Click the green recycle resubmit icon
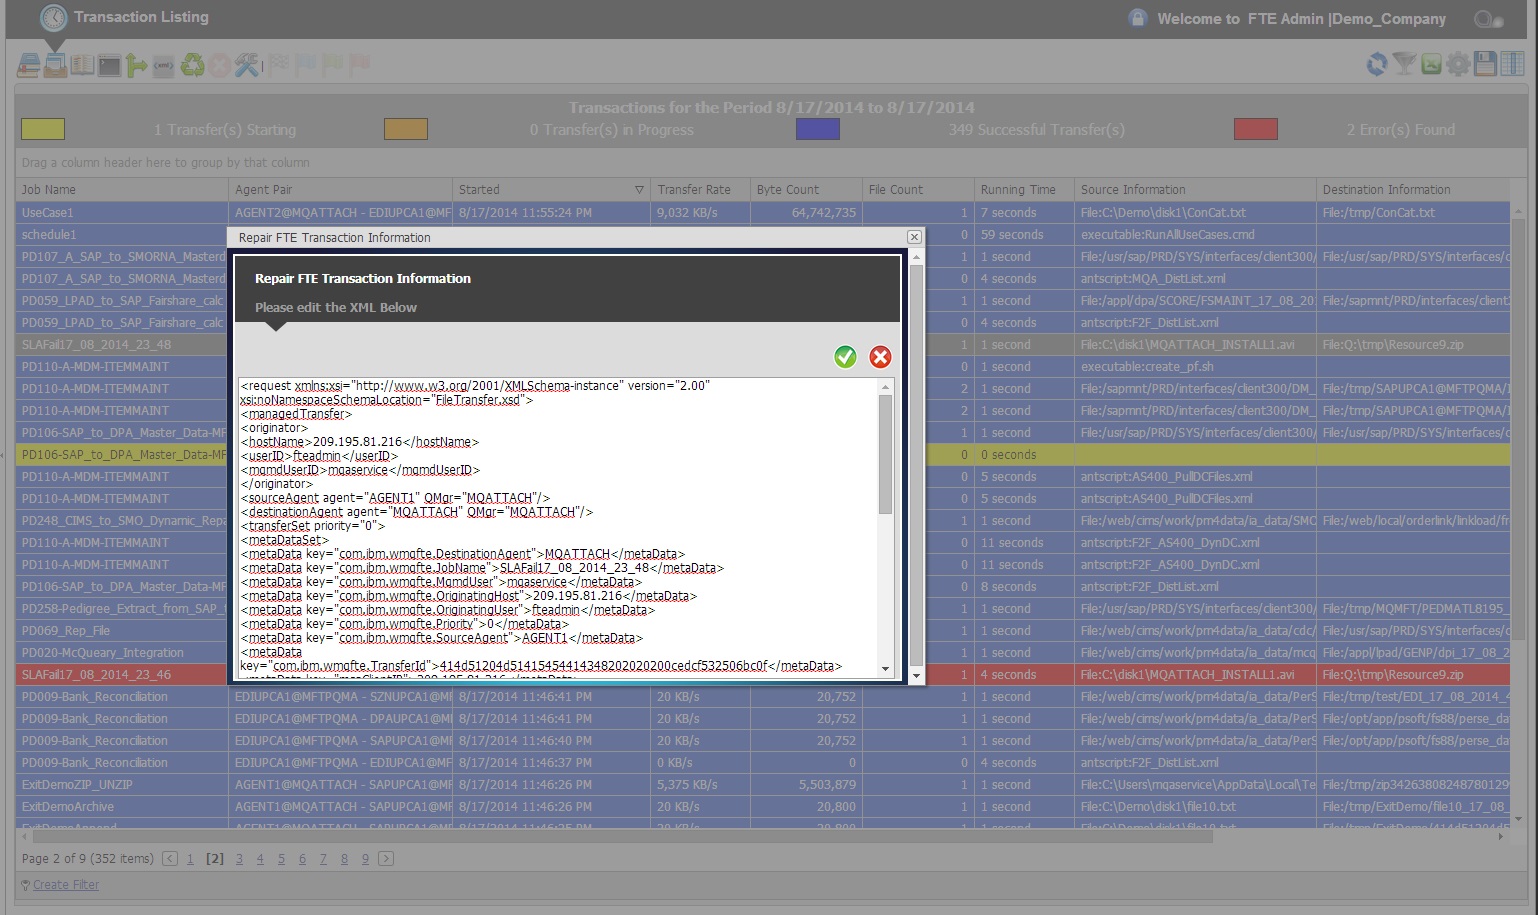 [x=192, y=64]
